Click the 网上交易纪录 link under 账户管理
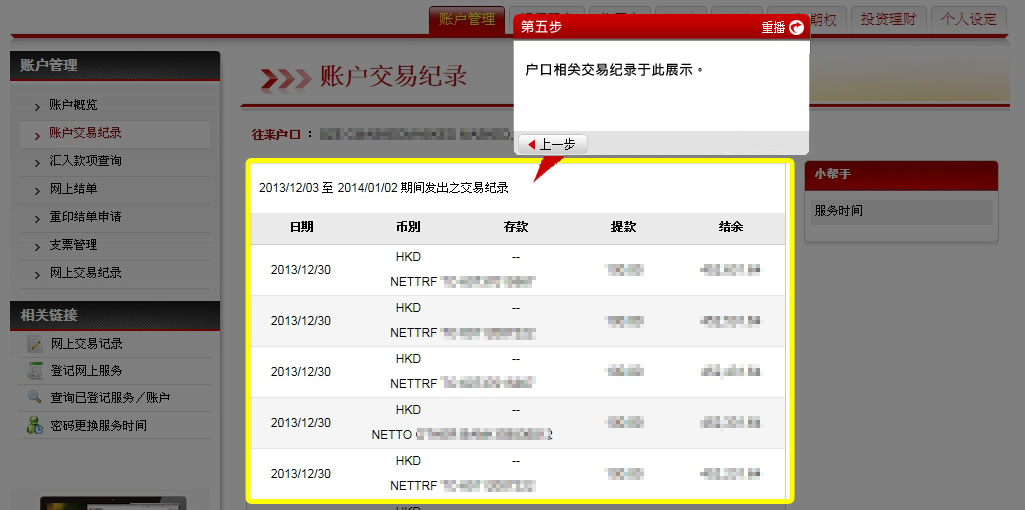This screenshot has width=1025, height=510. 85,273
